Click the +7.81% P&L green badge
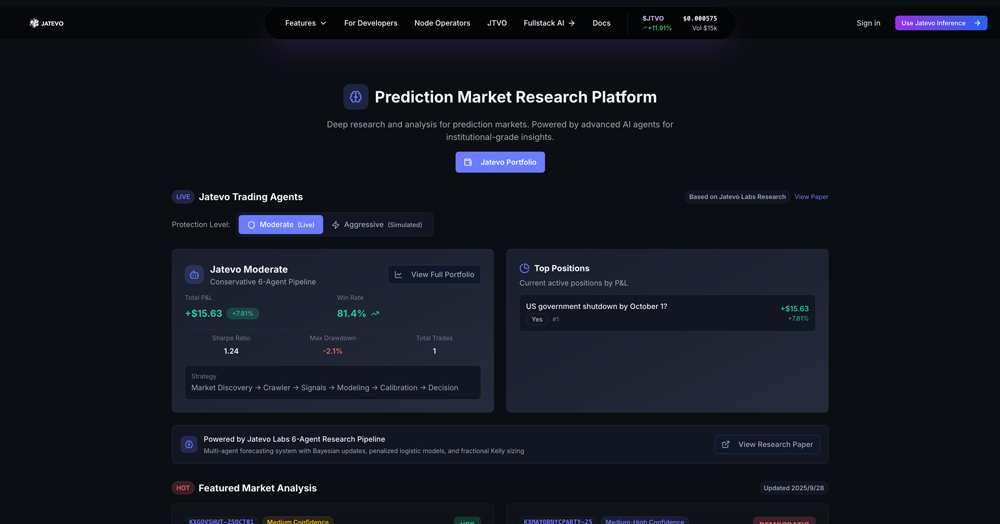1000x524 pixels. [x=243, y=314]
